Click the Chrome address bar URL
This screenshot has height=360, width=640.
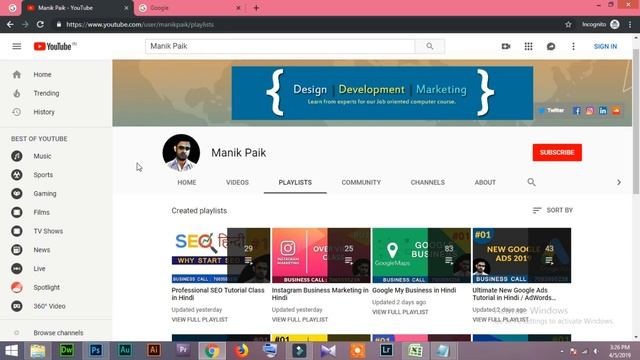pos(140,24)
